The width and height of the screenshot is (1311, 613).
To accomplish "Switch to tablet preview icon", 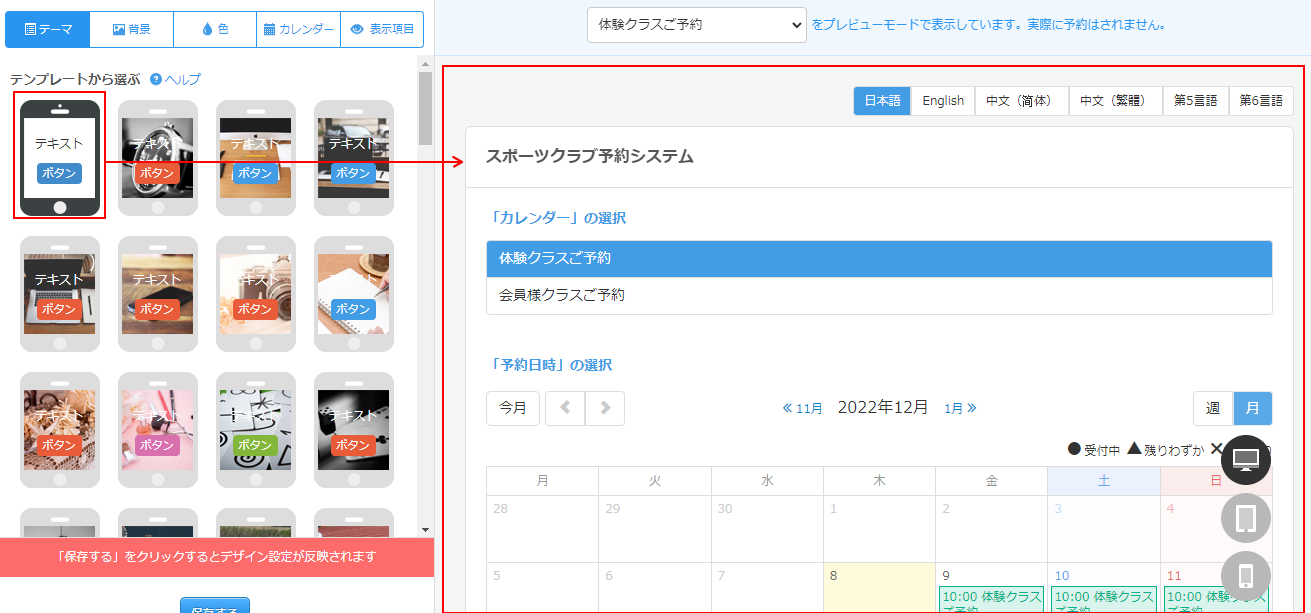I will point(1245,518).
